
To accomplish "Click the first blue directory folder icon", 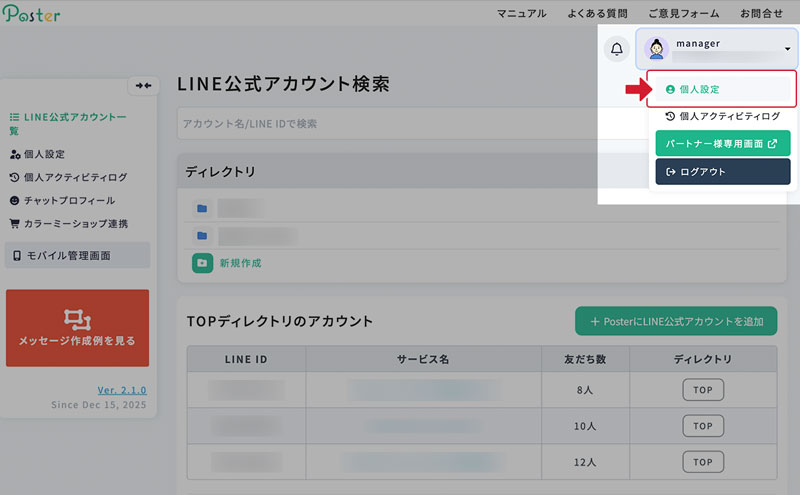I will (x=202, y=209).
